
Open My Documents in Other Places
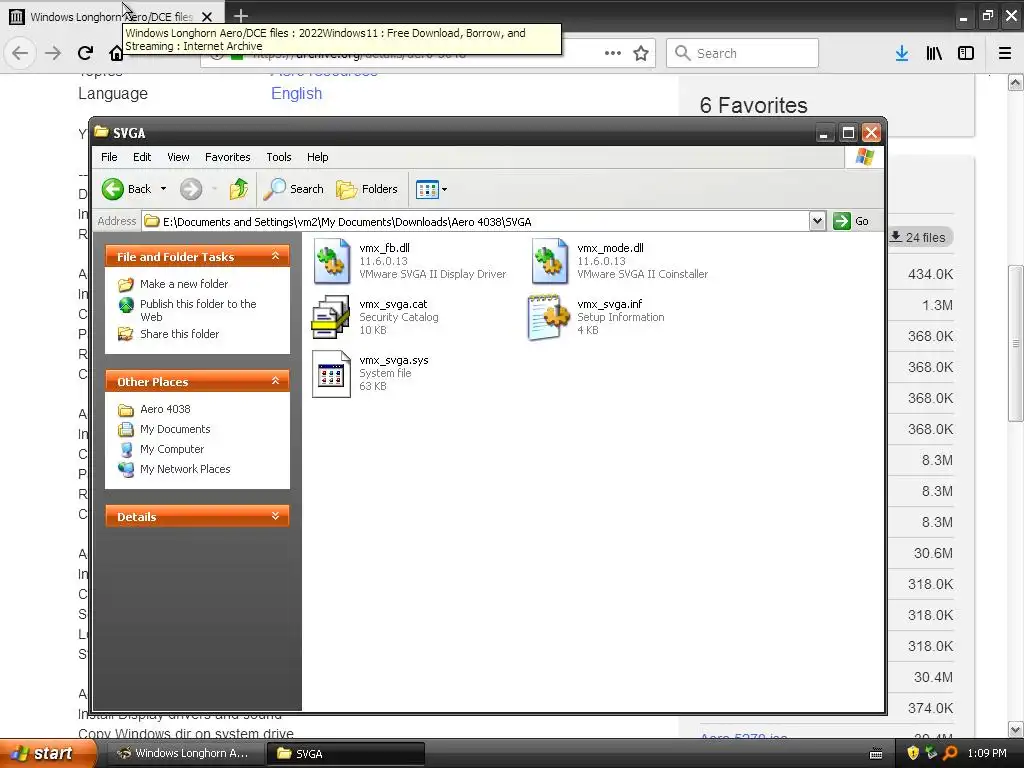tap(175, 429)
